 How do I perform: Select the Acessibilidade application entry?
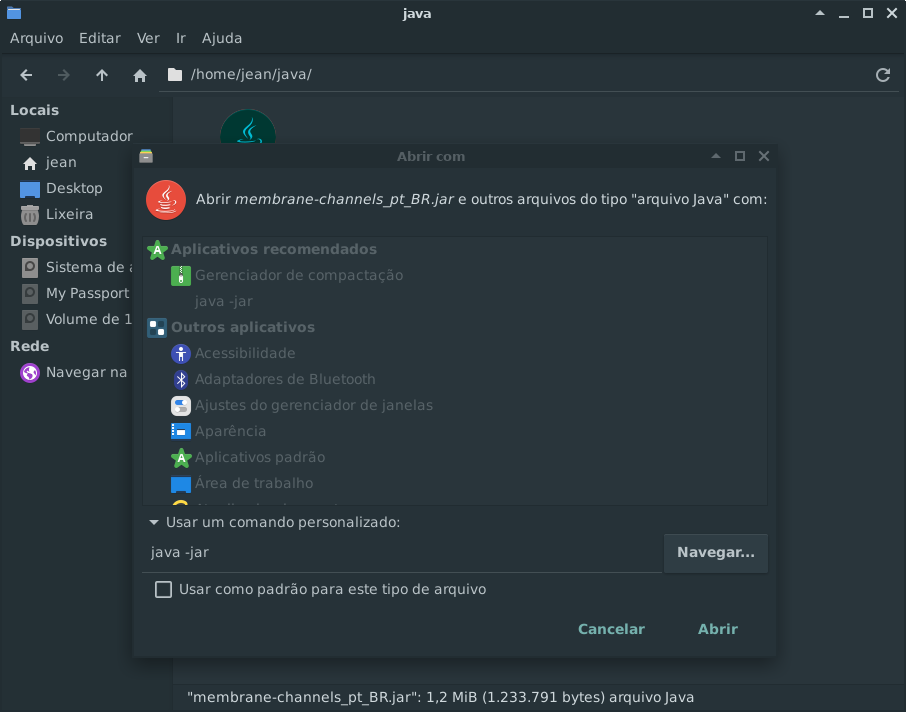[x=245, y=353]
